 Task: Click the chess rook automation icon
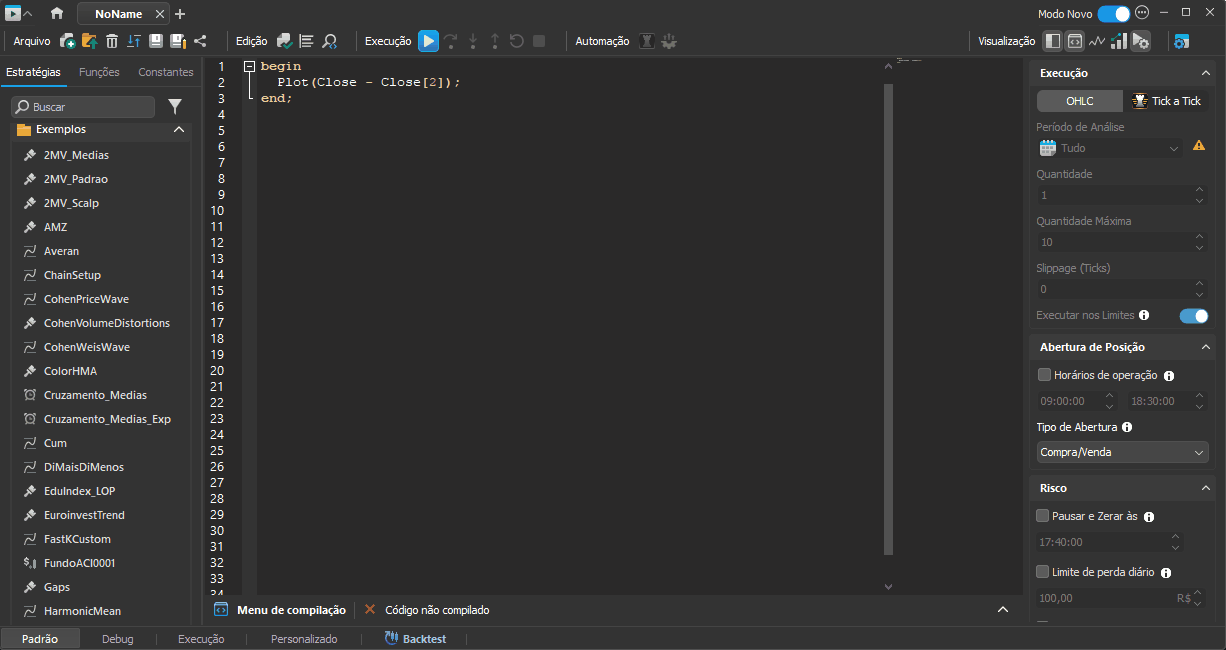pyautogui.click(x=646, y=41)
